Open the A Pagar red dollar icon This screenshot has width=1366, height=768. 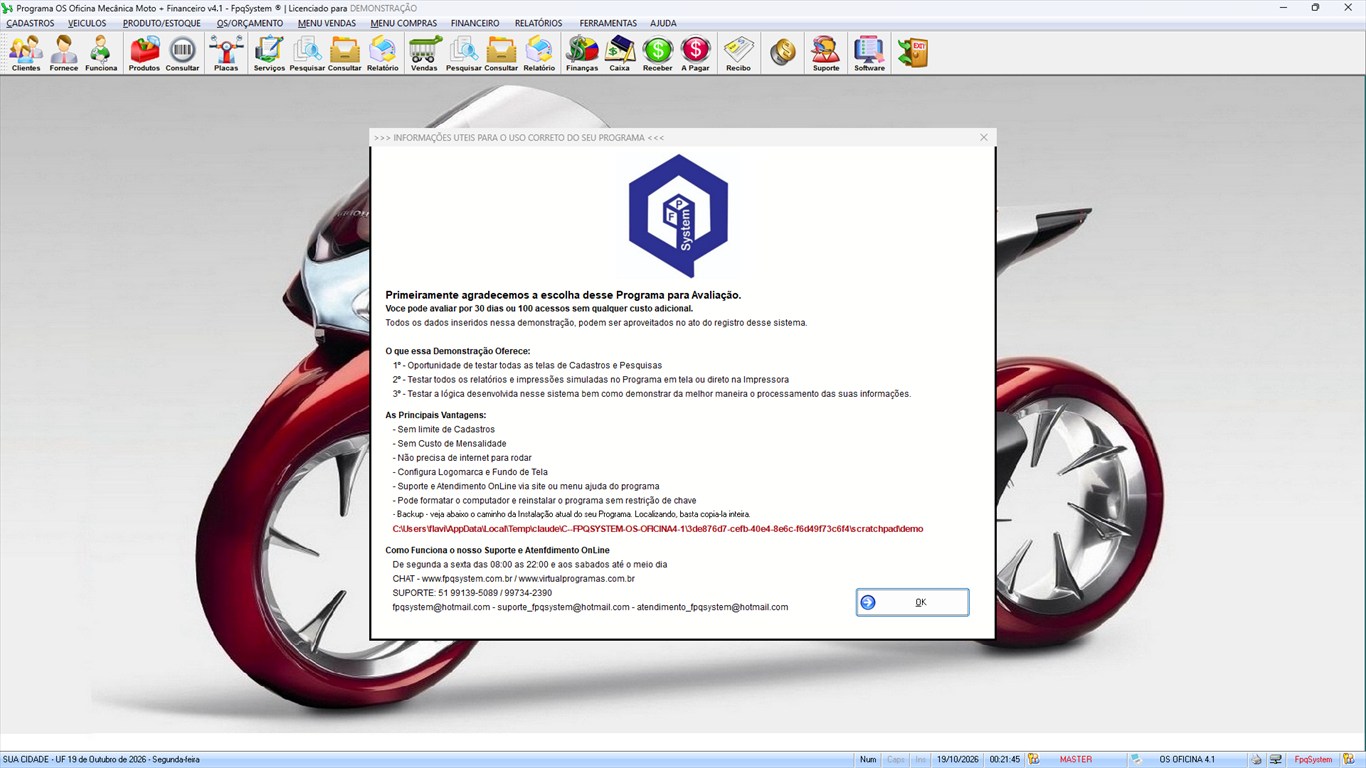coord(695,53)
